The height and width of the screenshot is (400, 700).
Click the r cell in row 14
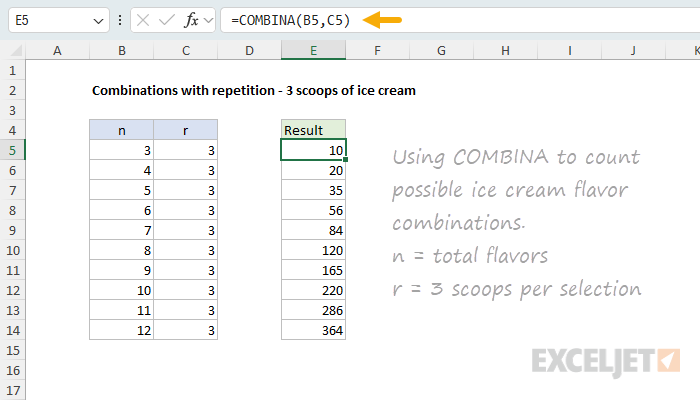186,330
